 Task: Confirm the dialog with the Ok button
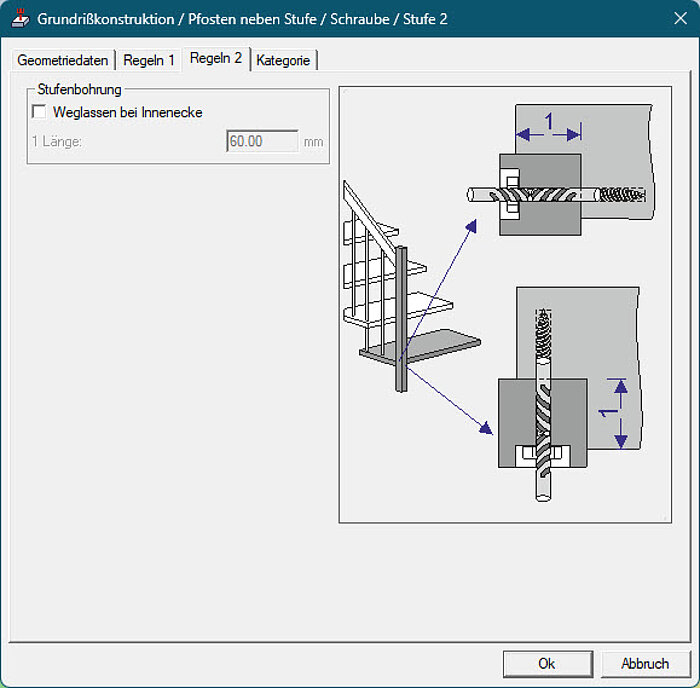547,663
